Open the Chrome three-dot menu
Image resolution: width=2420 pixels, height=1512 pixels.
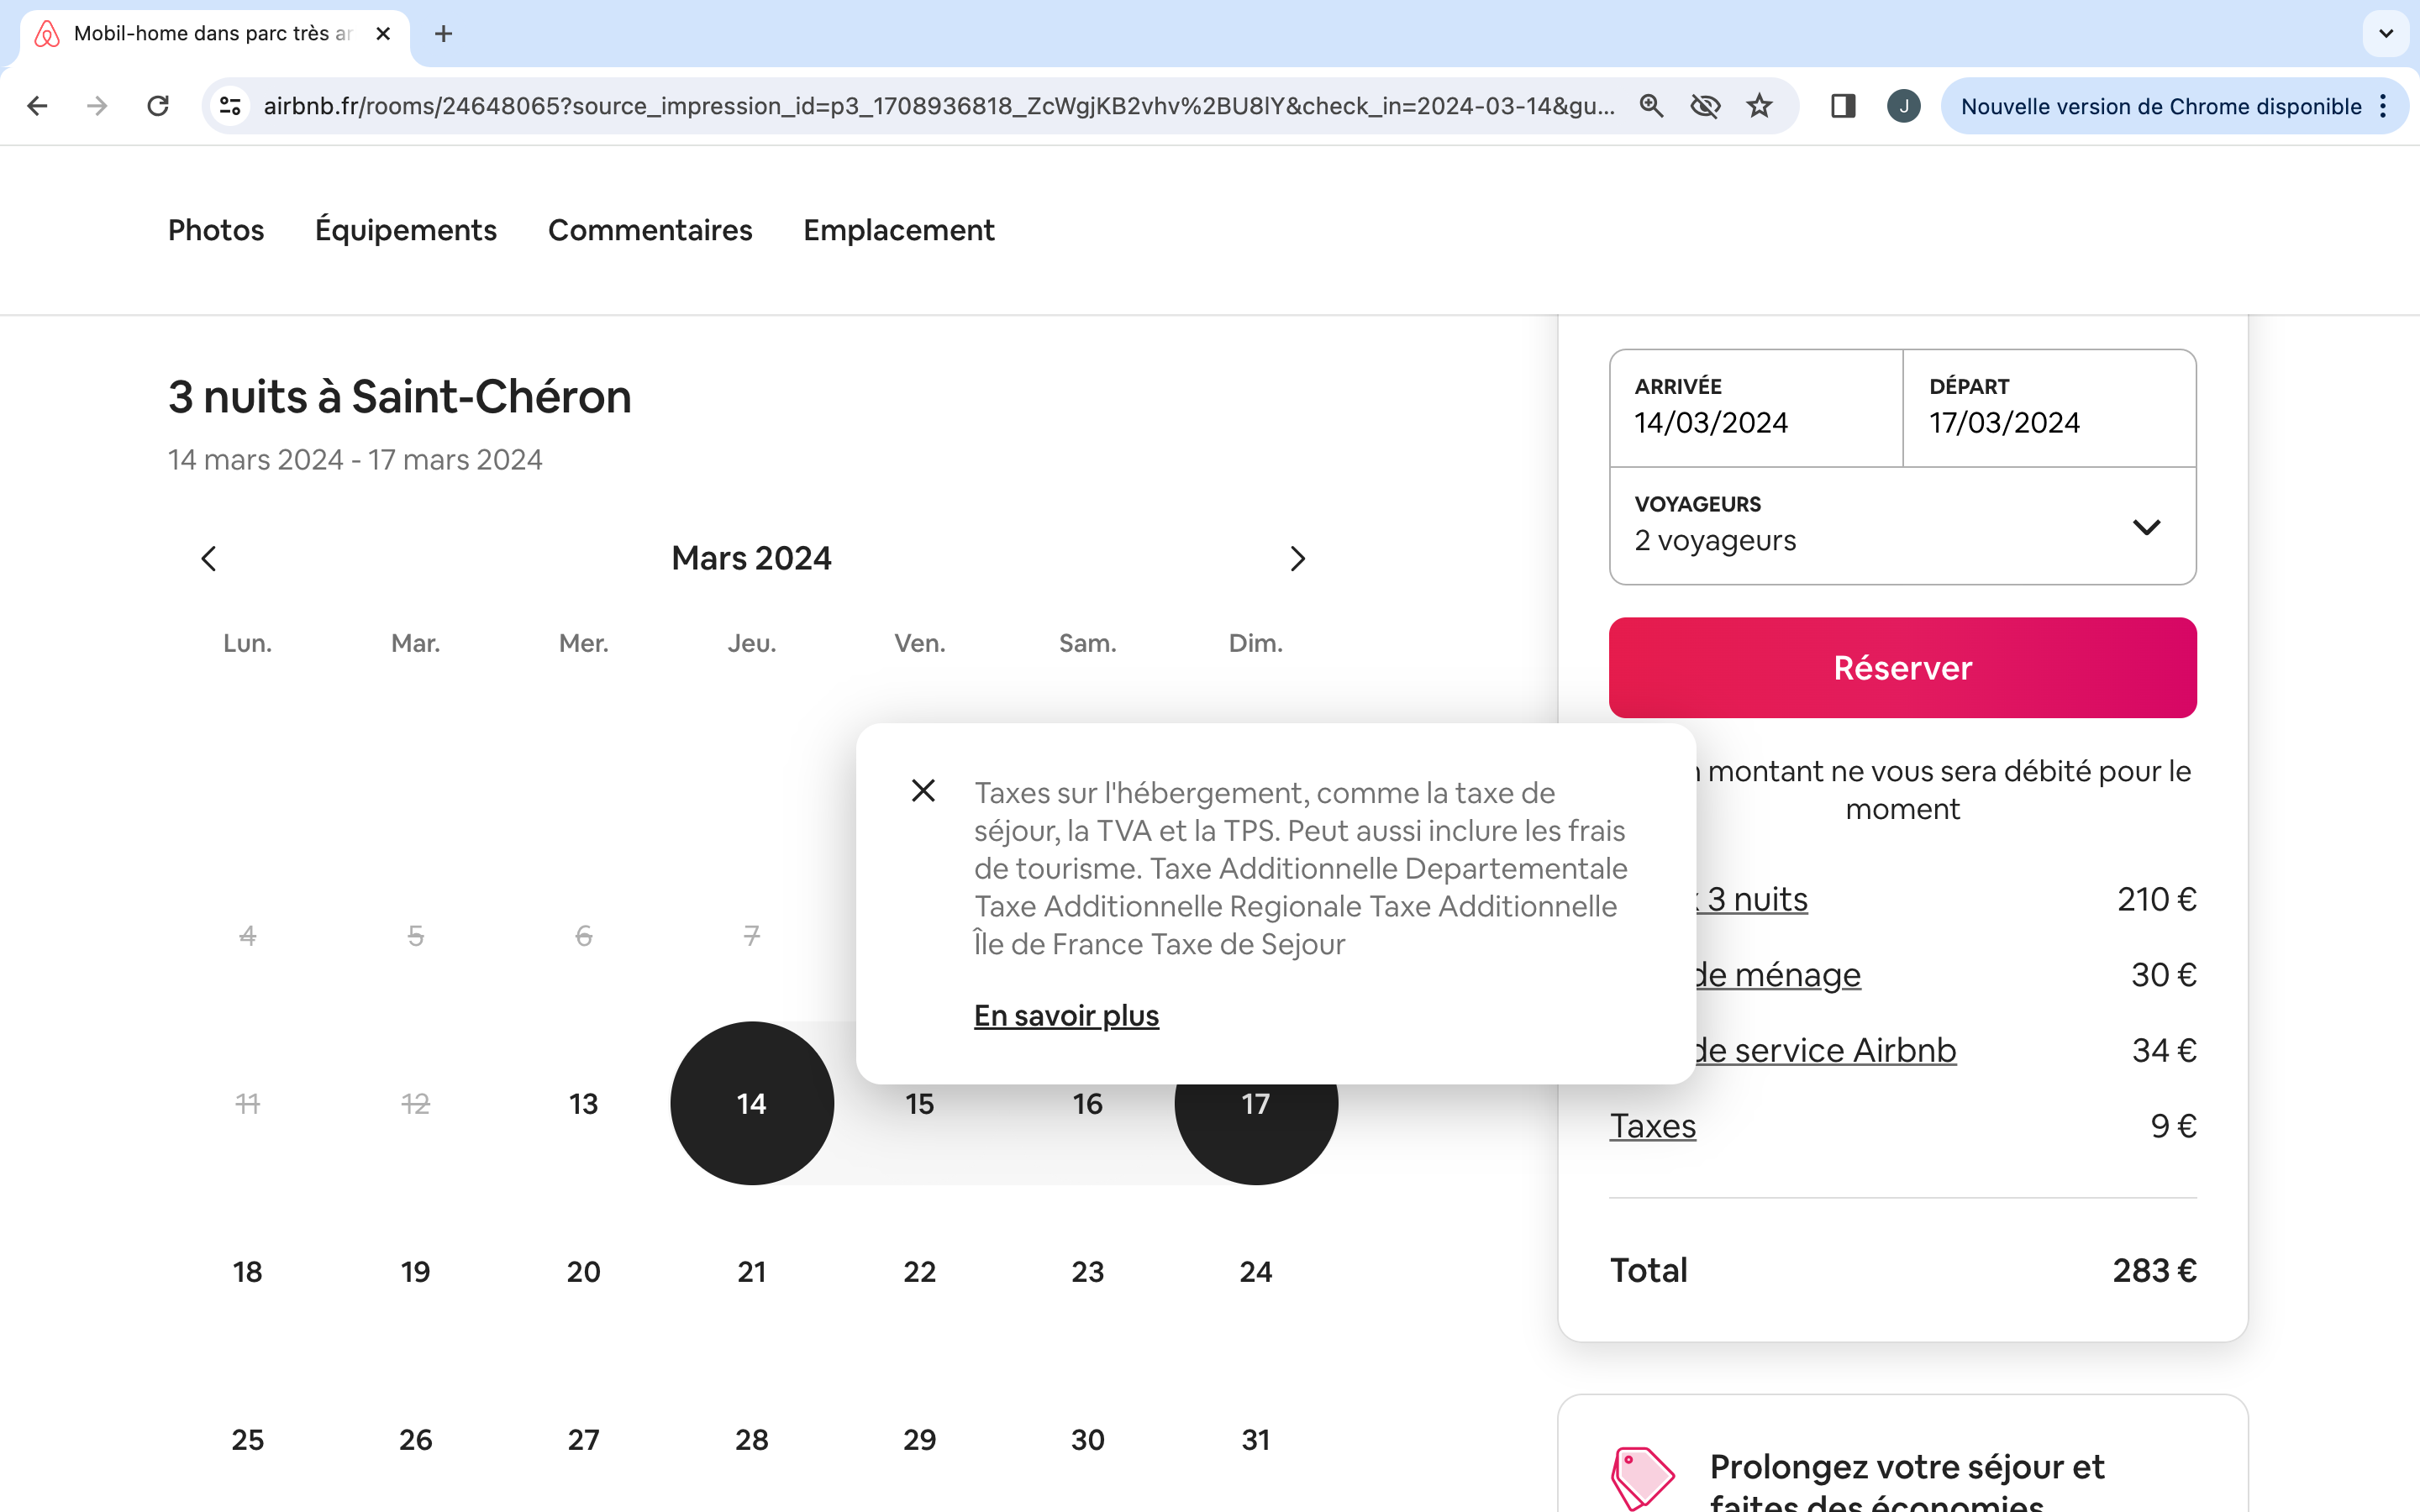pyautogui.click(x=2384, y=106)
